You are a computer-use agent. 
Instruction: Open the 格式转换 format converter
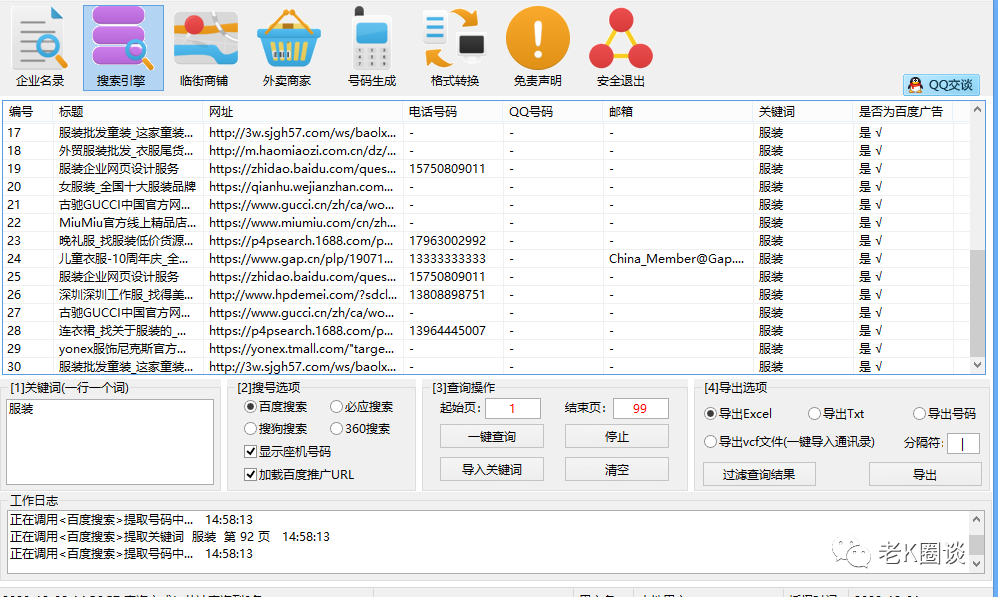pyautogui.click(x=454, y=40)
